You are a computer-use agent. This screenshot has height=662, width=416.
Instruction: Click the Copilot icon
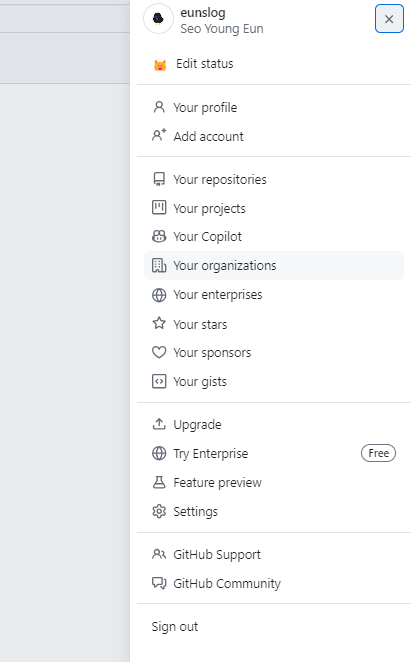click(159, 236)
